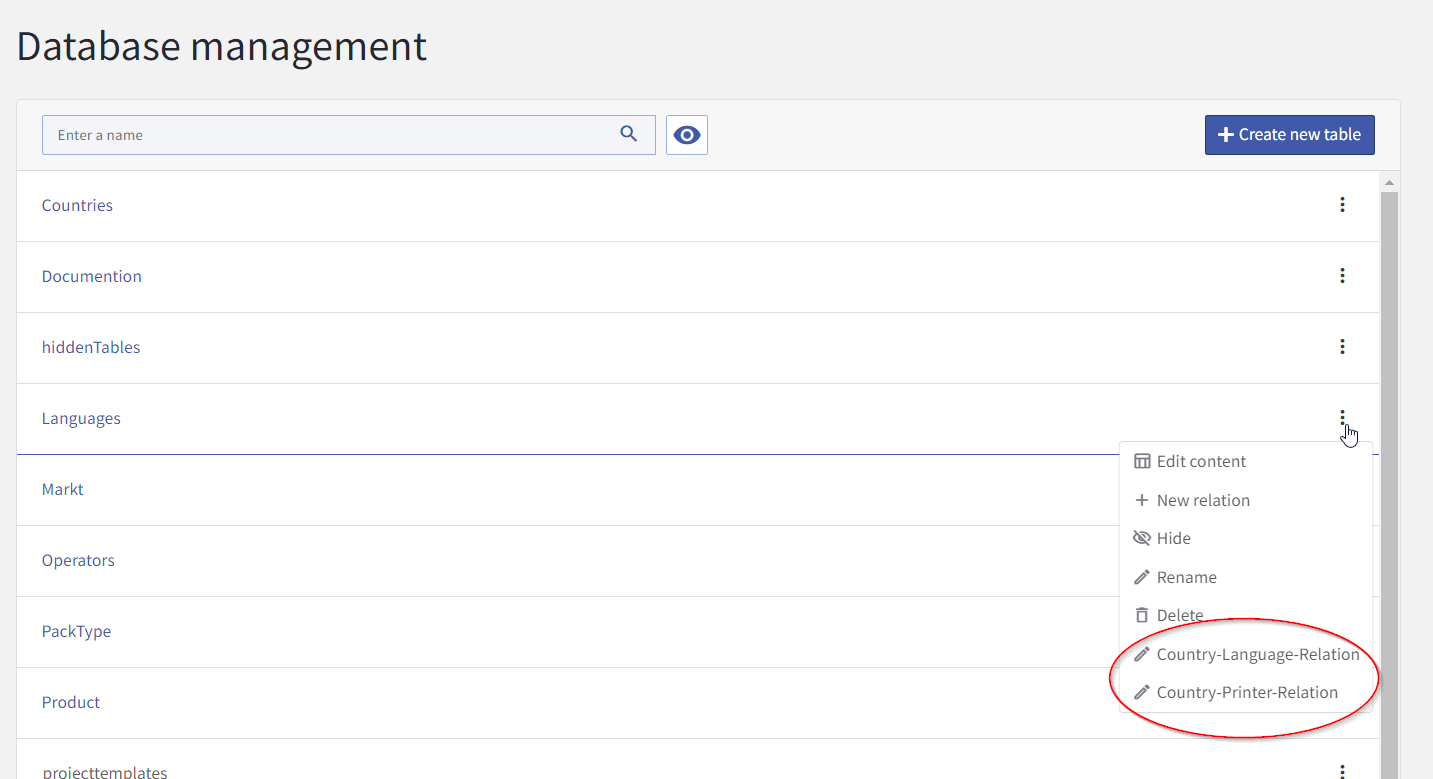The image size is (1433, 779).
Task: Close the Languages row three-dot menu
Action: [1342, 418]
